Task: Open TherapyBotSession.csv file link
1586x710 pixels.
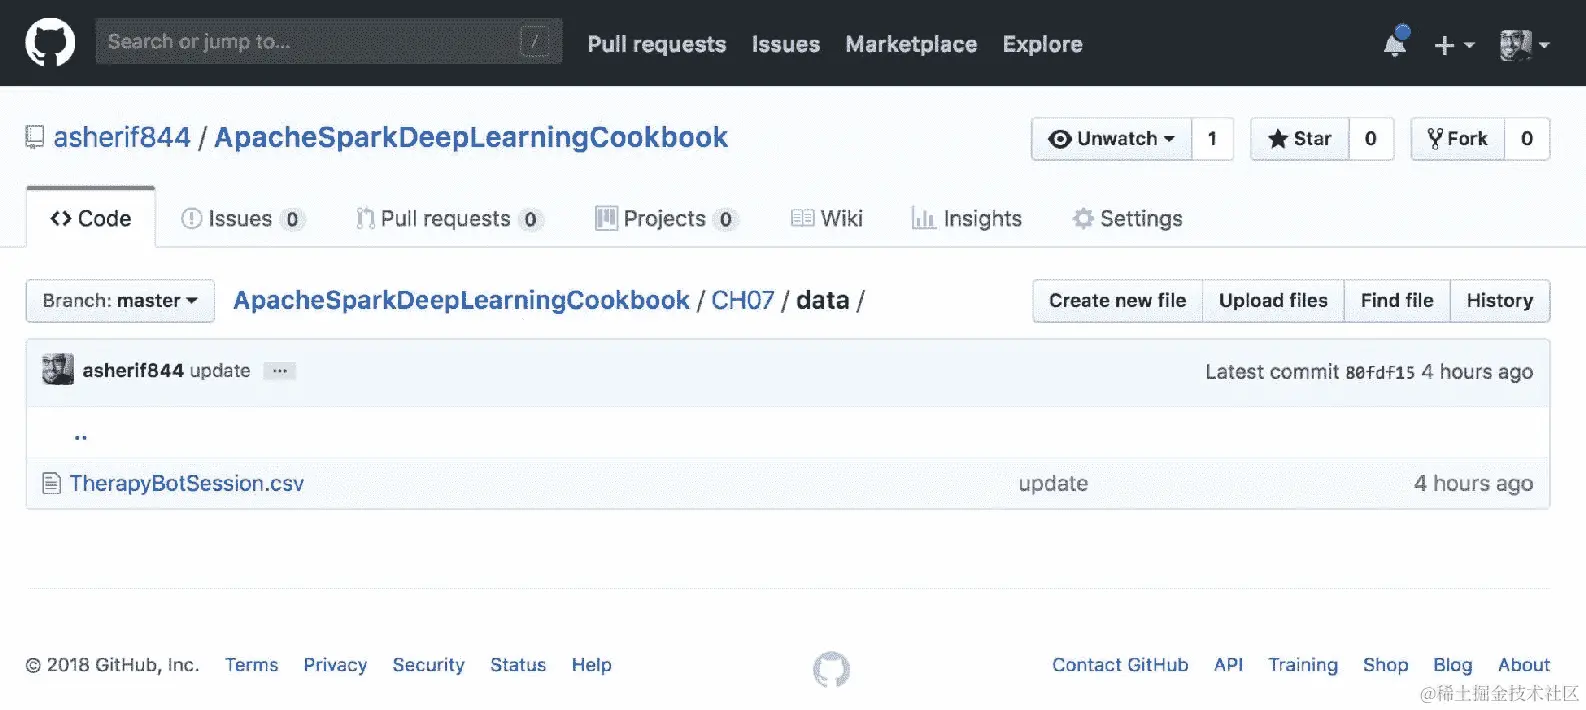Action: 187,484
